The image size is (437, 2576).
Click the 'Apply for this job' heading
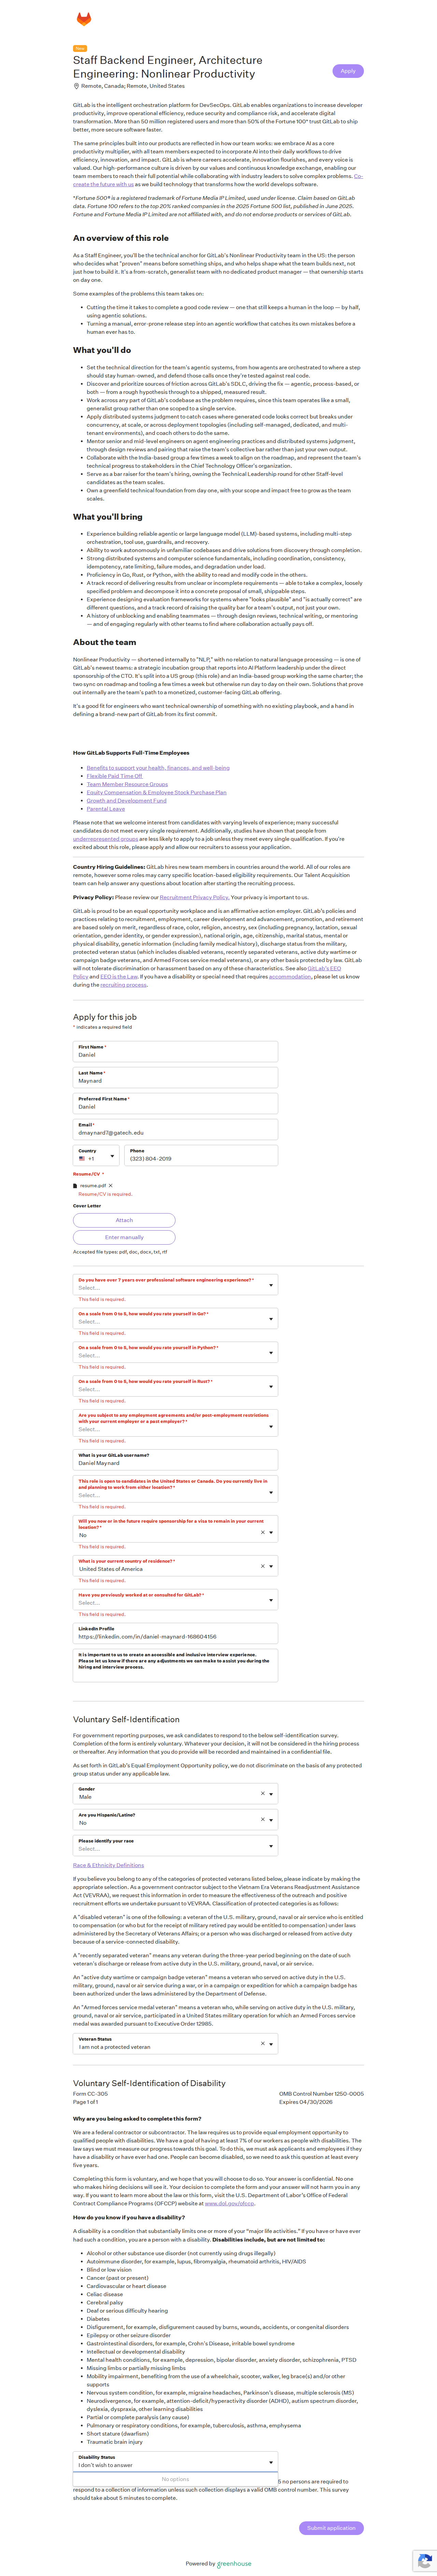(105, 1017)
